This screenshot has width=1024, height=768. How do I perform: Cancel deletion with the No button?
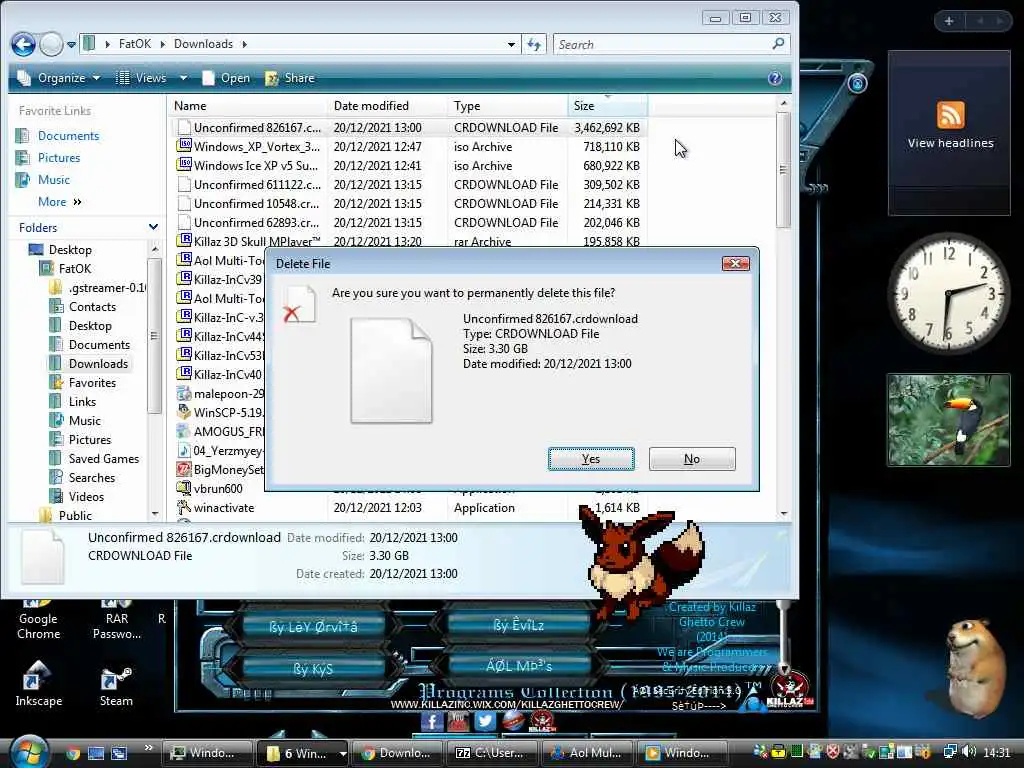click(x=692, y=459)
